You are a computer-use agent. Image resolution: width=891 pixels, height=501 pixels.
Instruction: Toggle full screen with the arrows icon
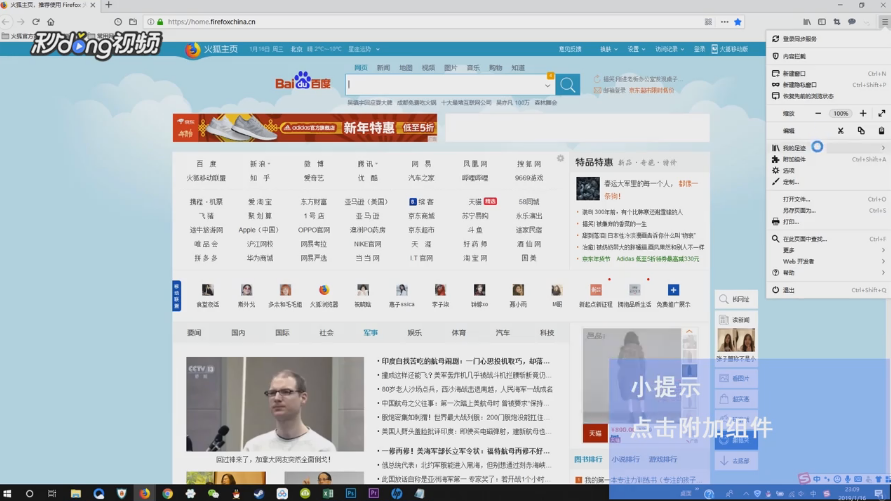tap(881, 113)
